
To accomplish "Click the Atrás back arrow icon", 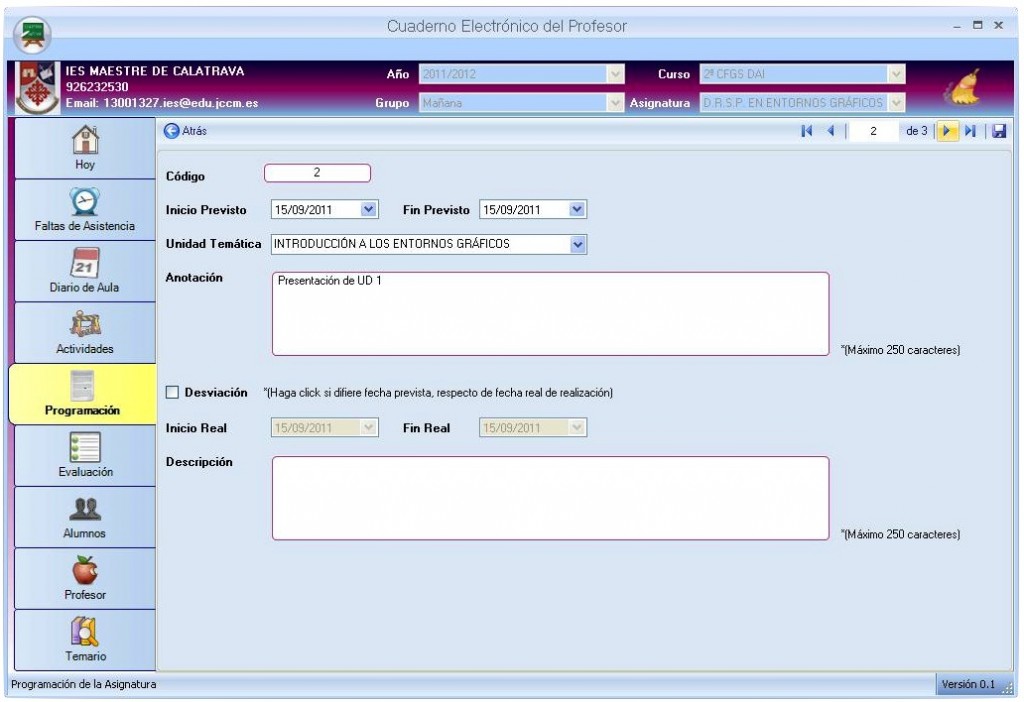I will click(172, 131).
